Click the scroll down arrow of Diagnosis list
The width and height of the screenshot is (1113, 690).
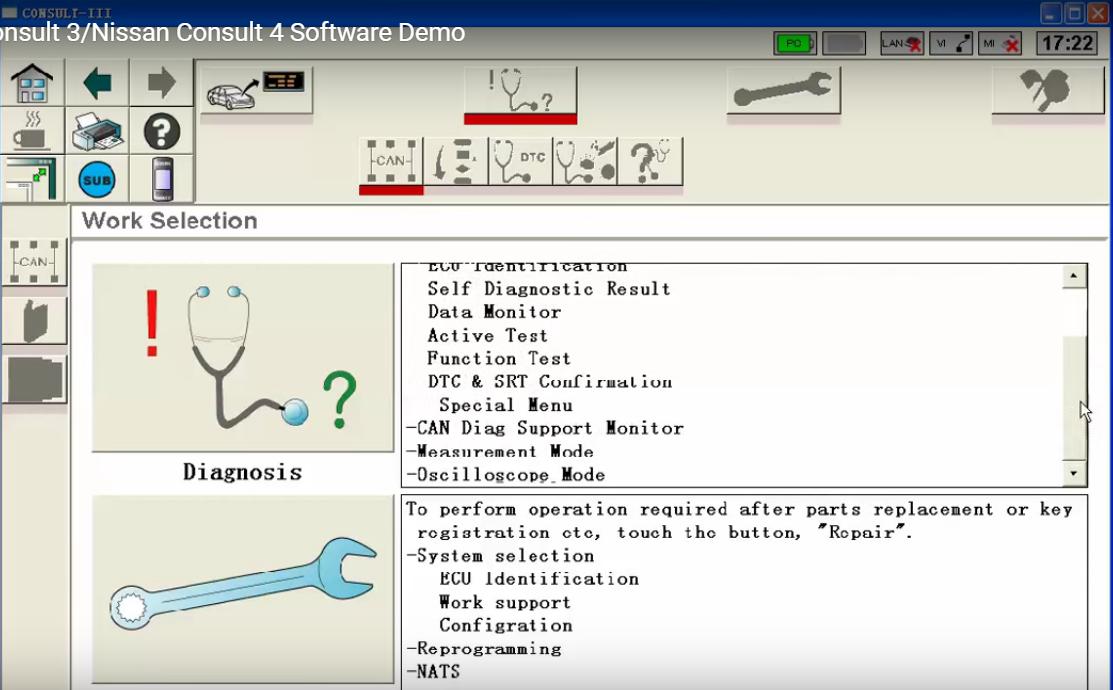tap(1074, 473)
